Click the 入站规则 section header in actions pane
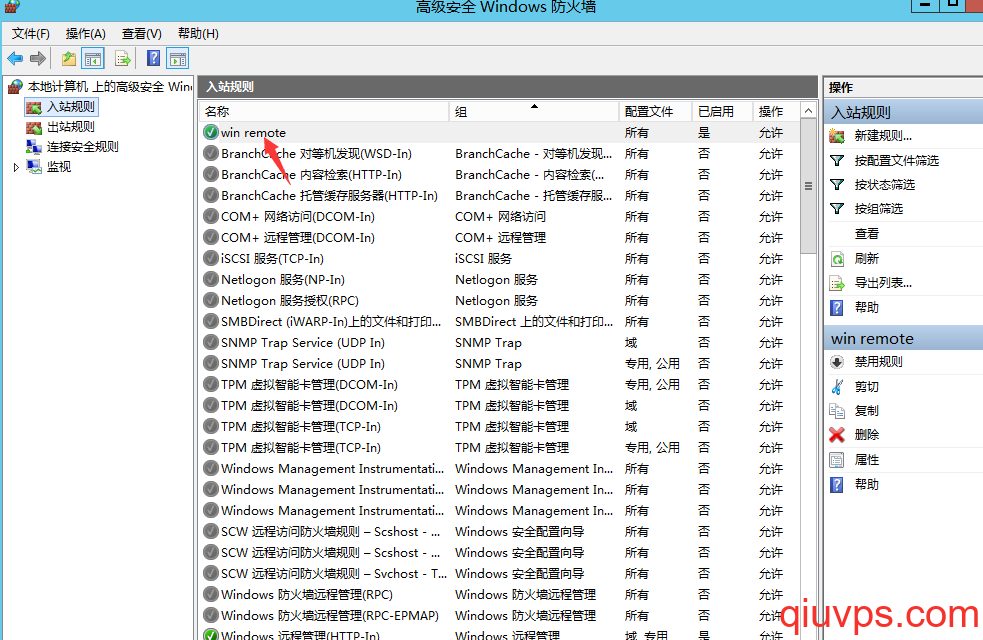983x640 pixels. [903, 112]
